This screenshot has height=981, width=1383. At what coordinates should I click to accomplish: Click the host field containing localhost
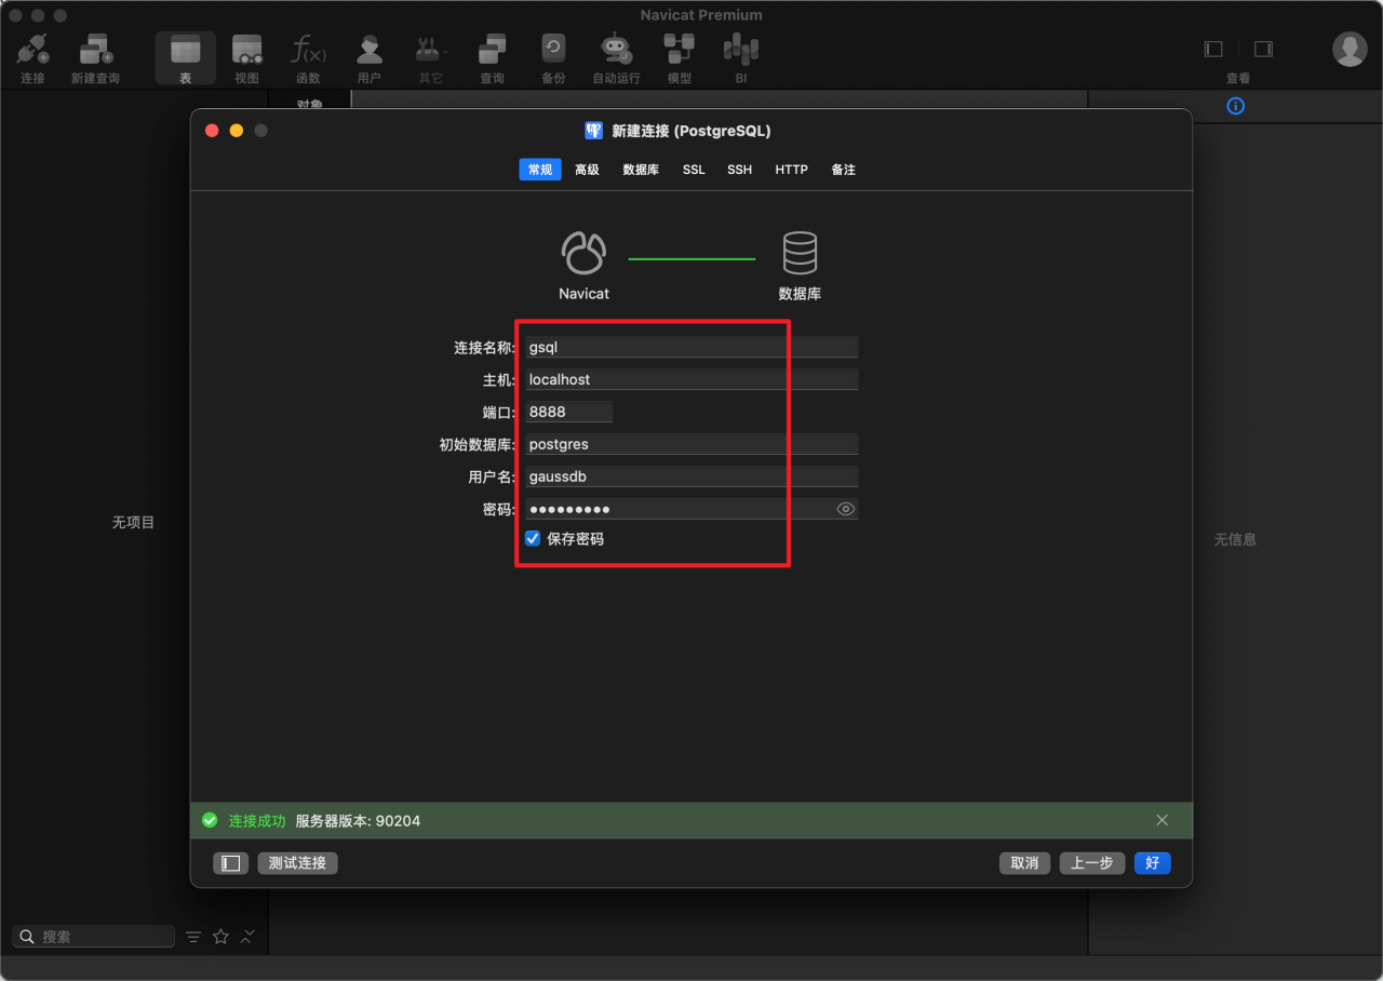[x=692, y=379]
